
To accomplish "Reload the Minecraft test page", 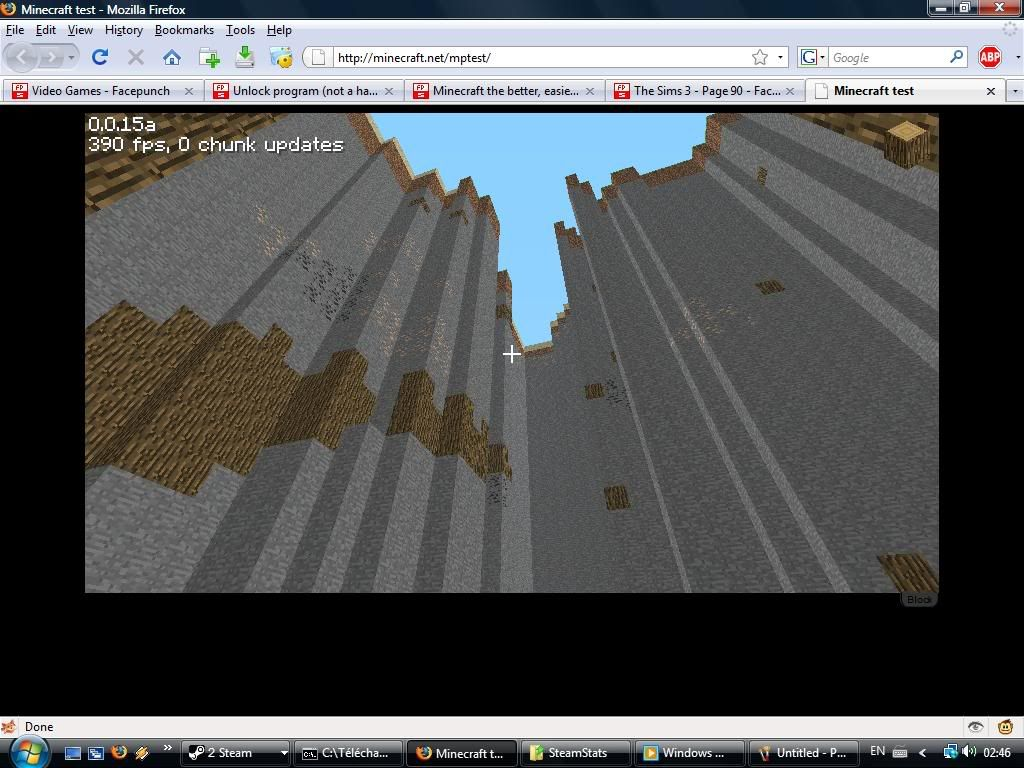I will 99,57.
